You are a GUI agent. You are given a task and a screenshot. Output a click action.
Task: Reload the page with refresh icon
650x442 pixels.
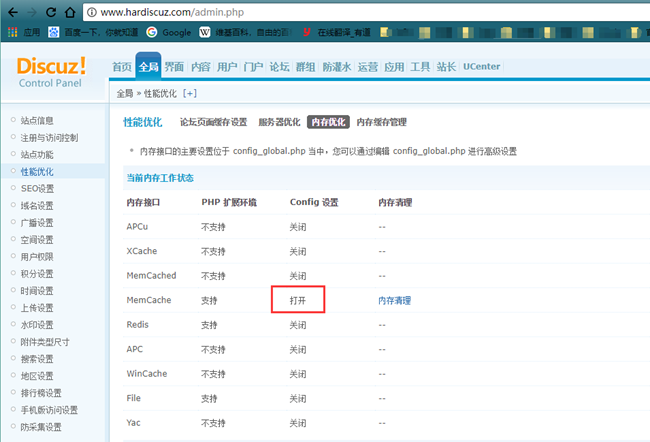pos(51,12)
